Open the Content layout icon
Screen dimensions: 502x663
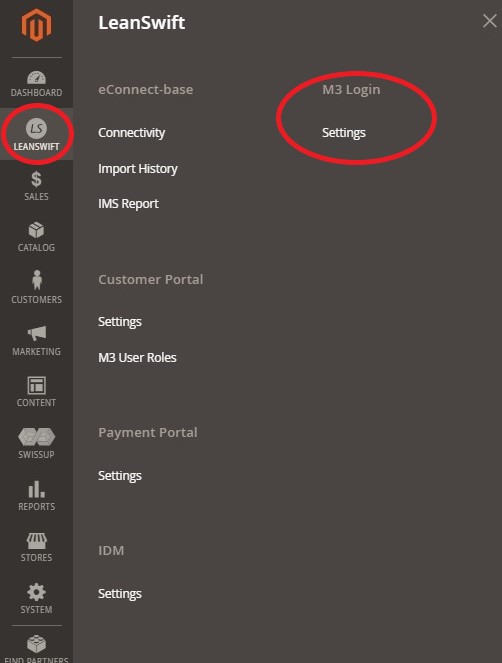coord(36,385)
